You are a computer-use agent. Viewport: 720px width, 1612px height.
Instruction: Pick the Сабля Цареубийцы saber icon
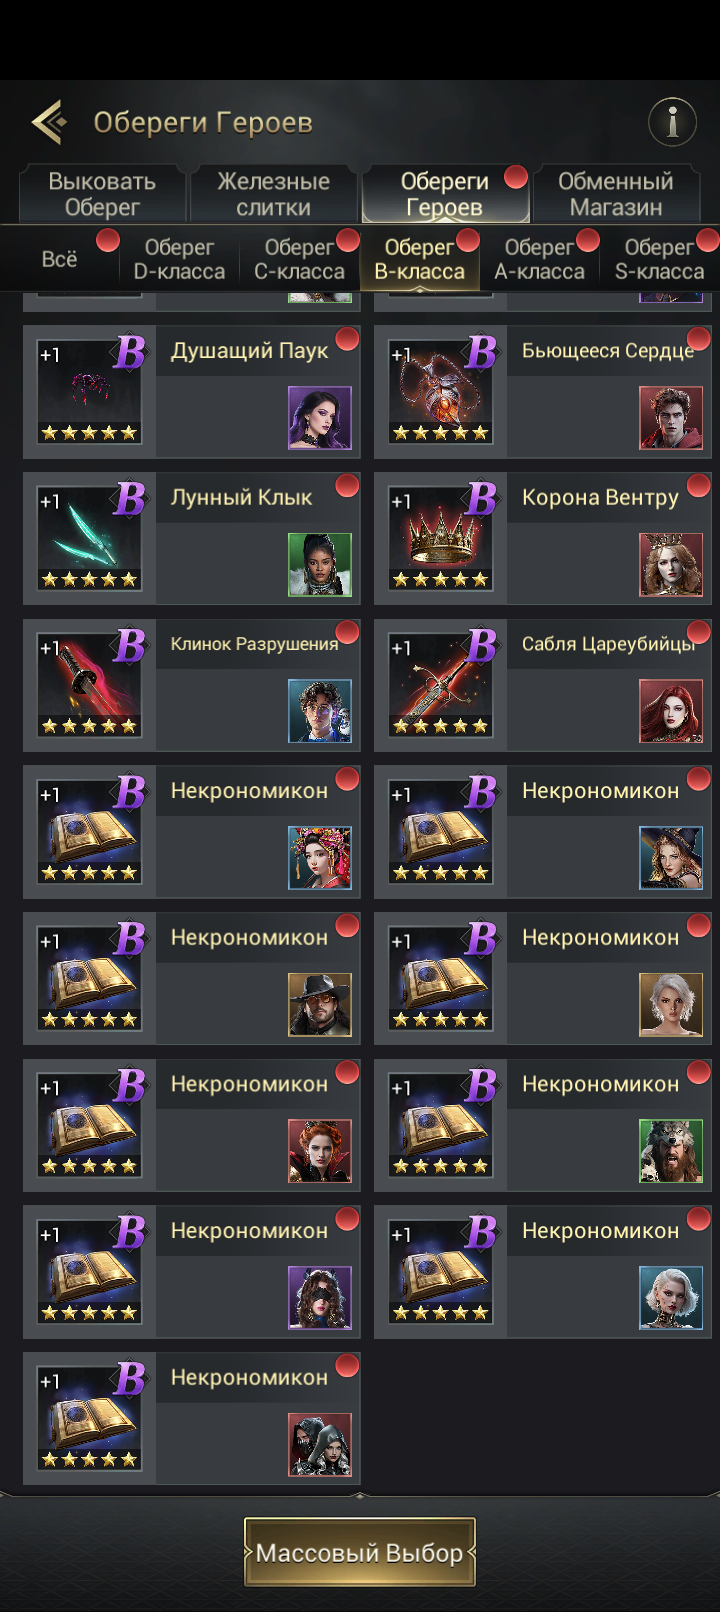(x=441, y=685)
